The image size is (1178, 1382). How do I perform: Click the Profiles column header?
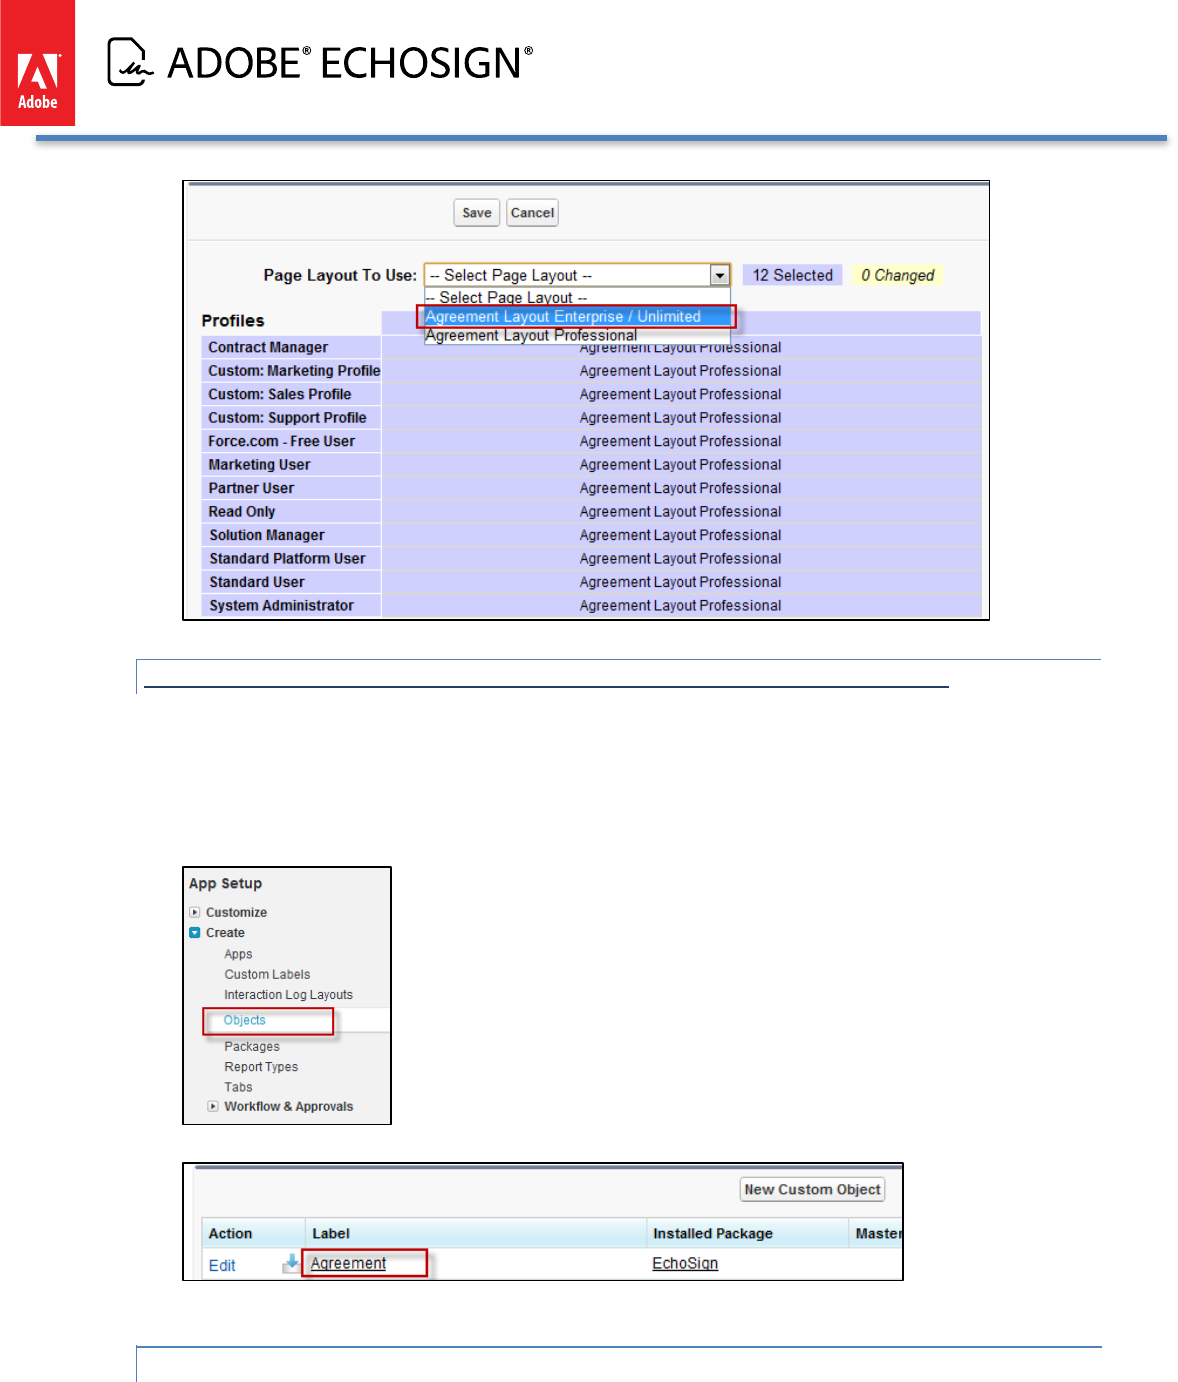pyautogui.click(x=233, y=321)
